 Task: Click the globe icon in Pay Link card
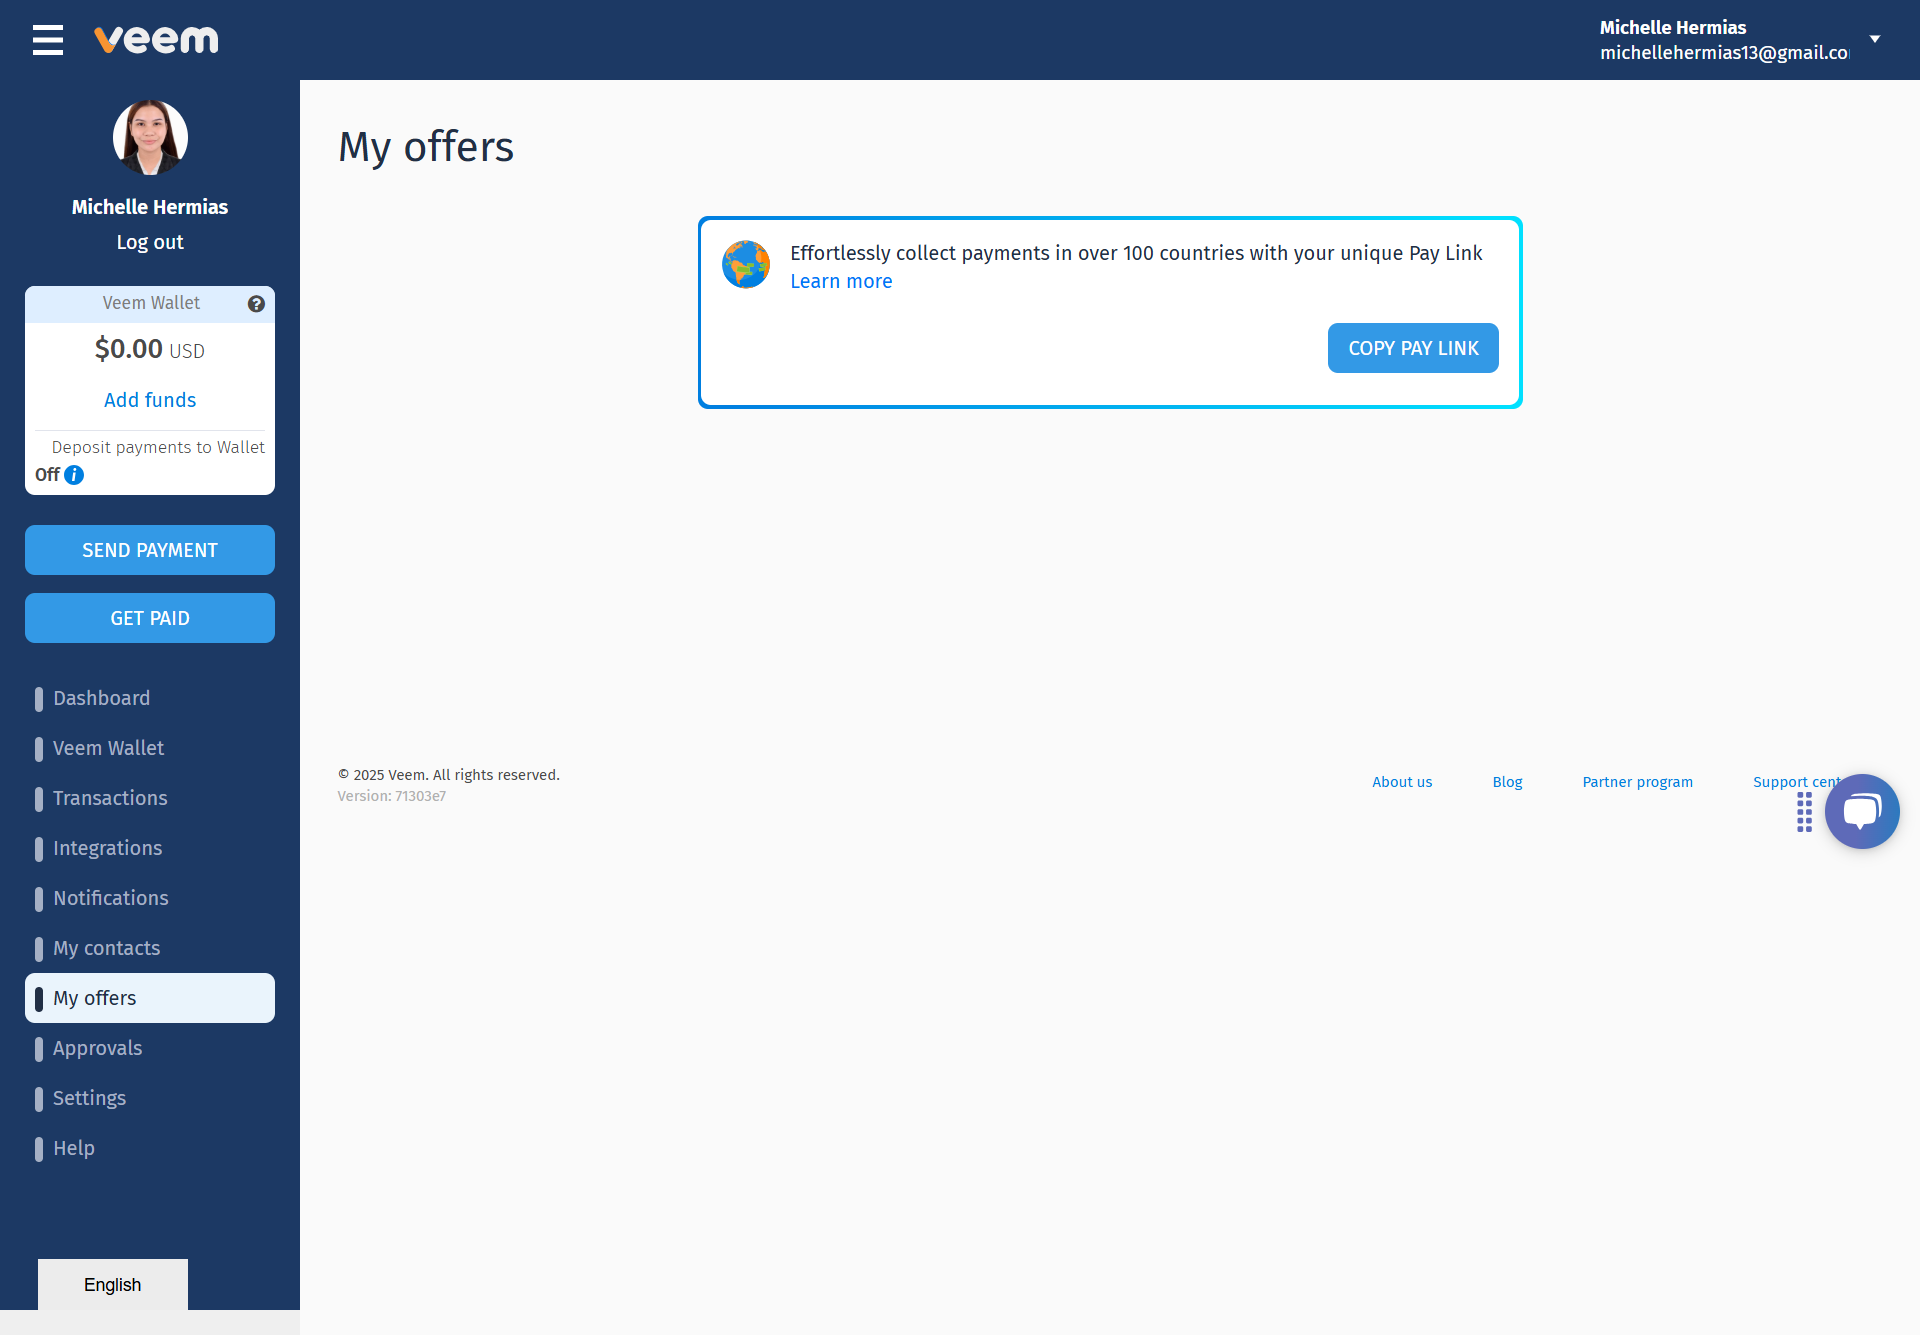click(746, 265)
